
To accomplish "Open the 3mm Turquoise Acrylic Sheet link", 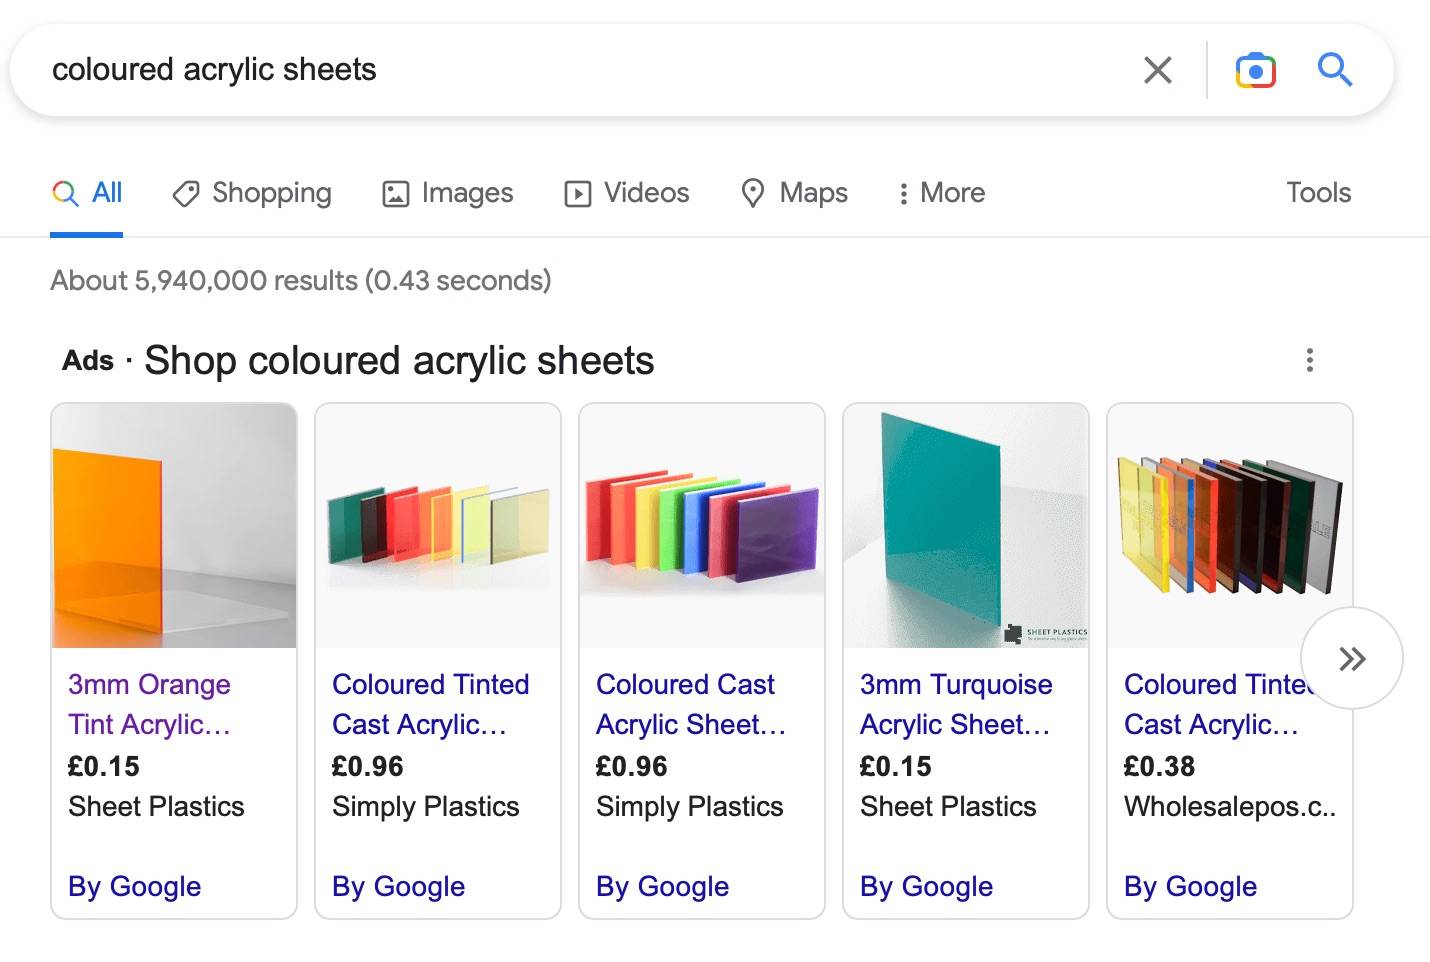I will tap(957, 704).
